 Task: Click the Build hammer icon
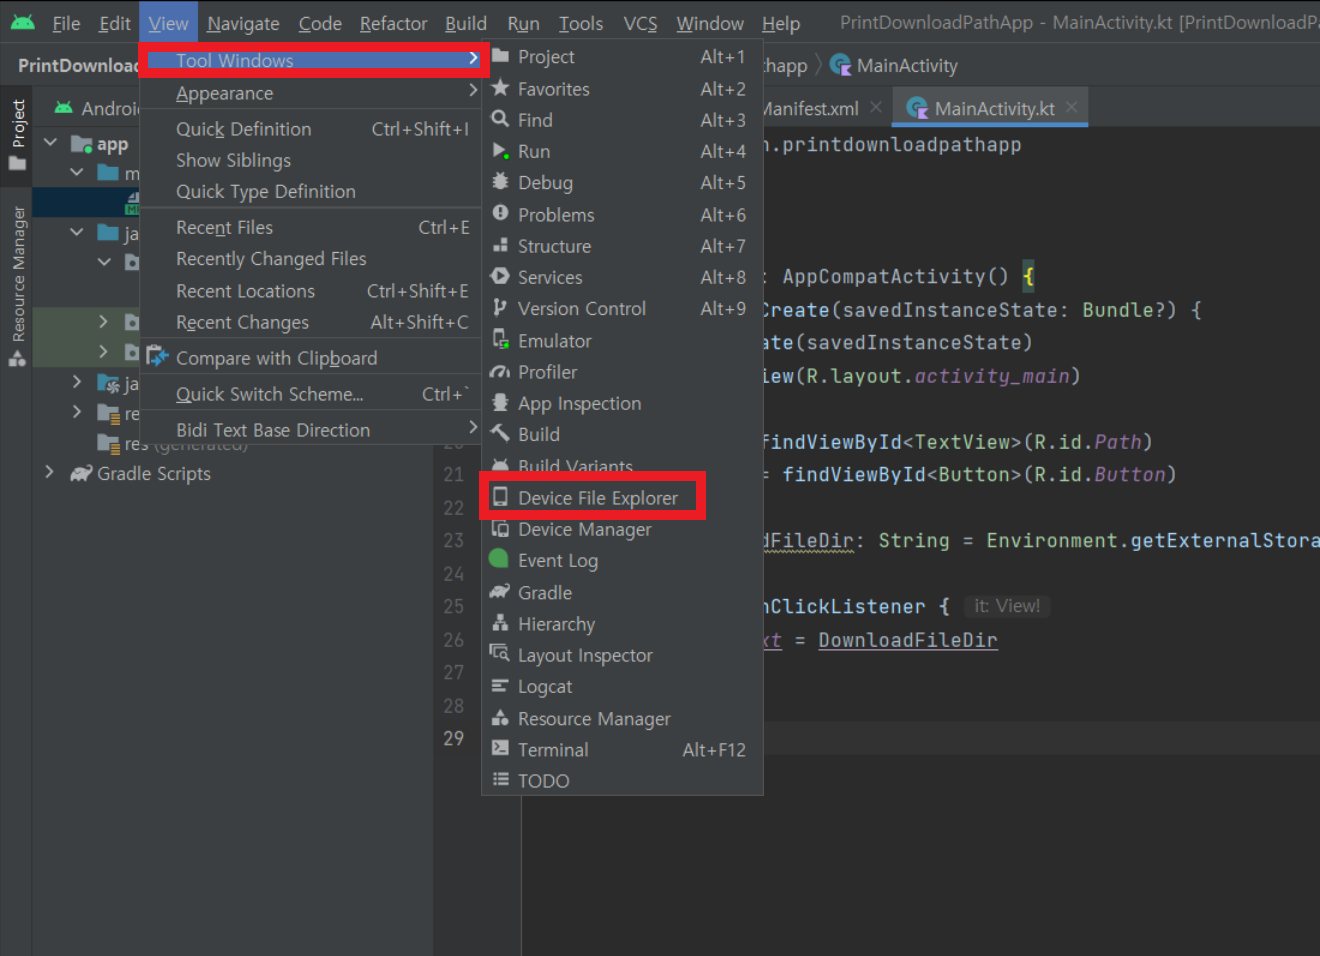pos(500,434)
